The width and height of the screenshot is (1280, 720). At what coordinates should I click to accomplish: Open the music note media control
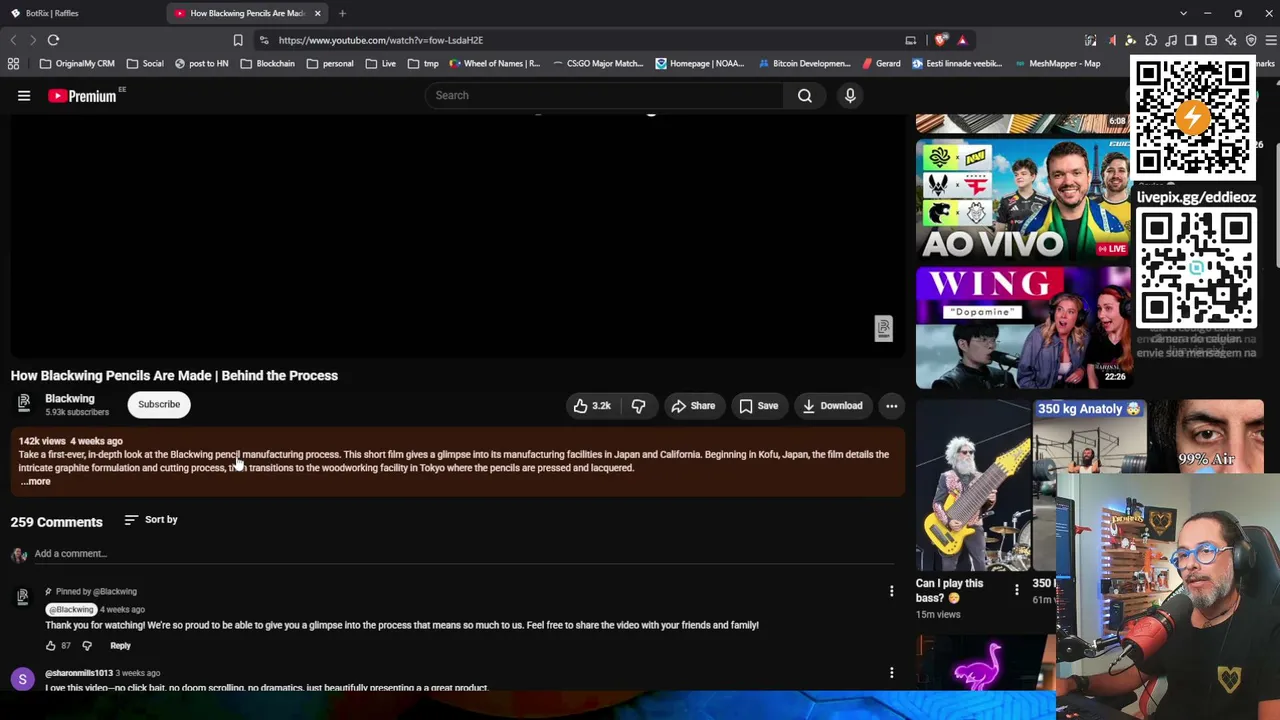tap(1171, 40)
